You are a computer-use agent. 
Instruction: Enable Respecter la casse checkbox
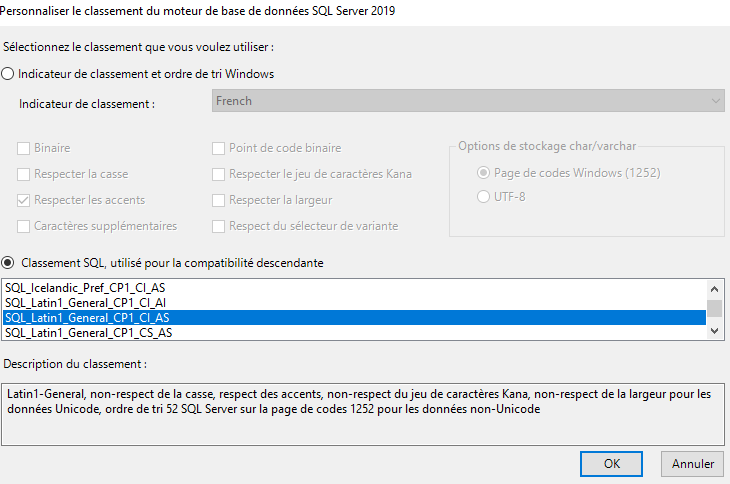(24, 174)
